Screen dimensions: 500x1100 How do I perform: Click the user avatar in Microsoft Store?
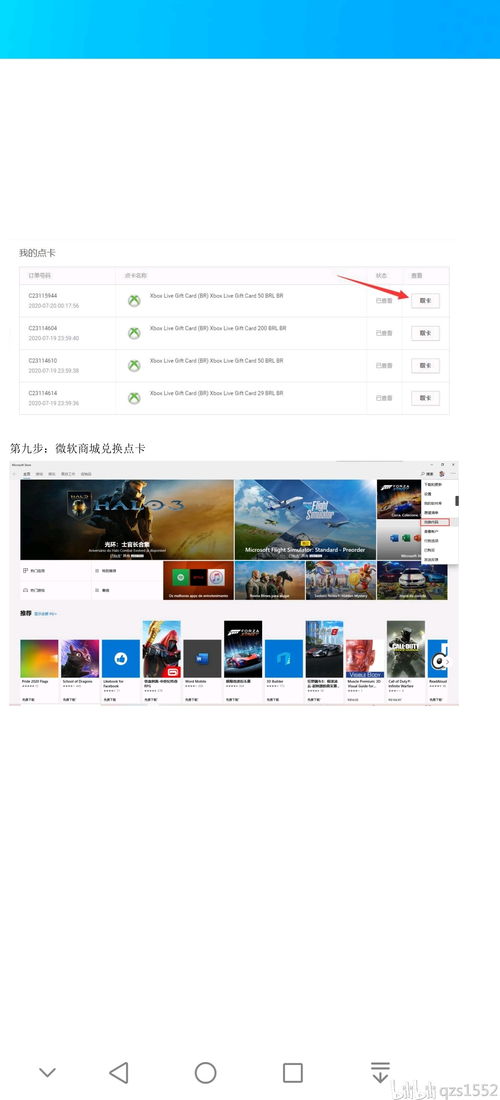[x=442, y=474]
